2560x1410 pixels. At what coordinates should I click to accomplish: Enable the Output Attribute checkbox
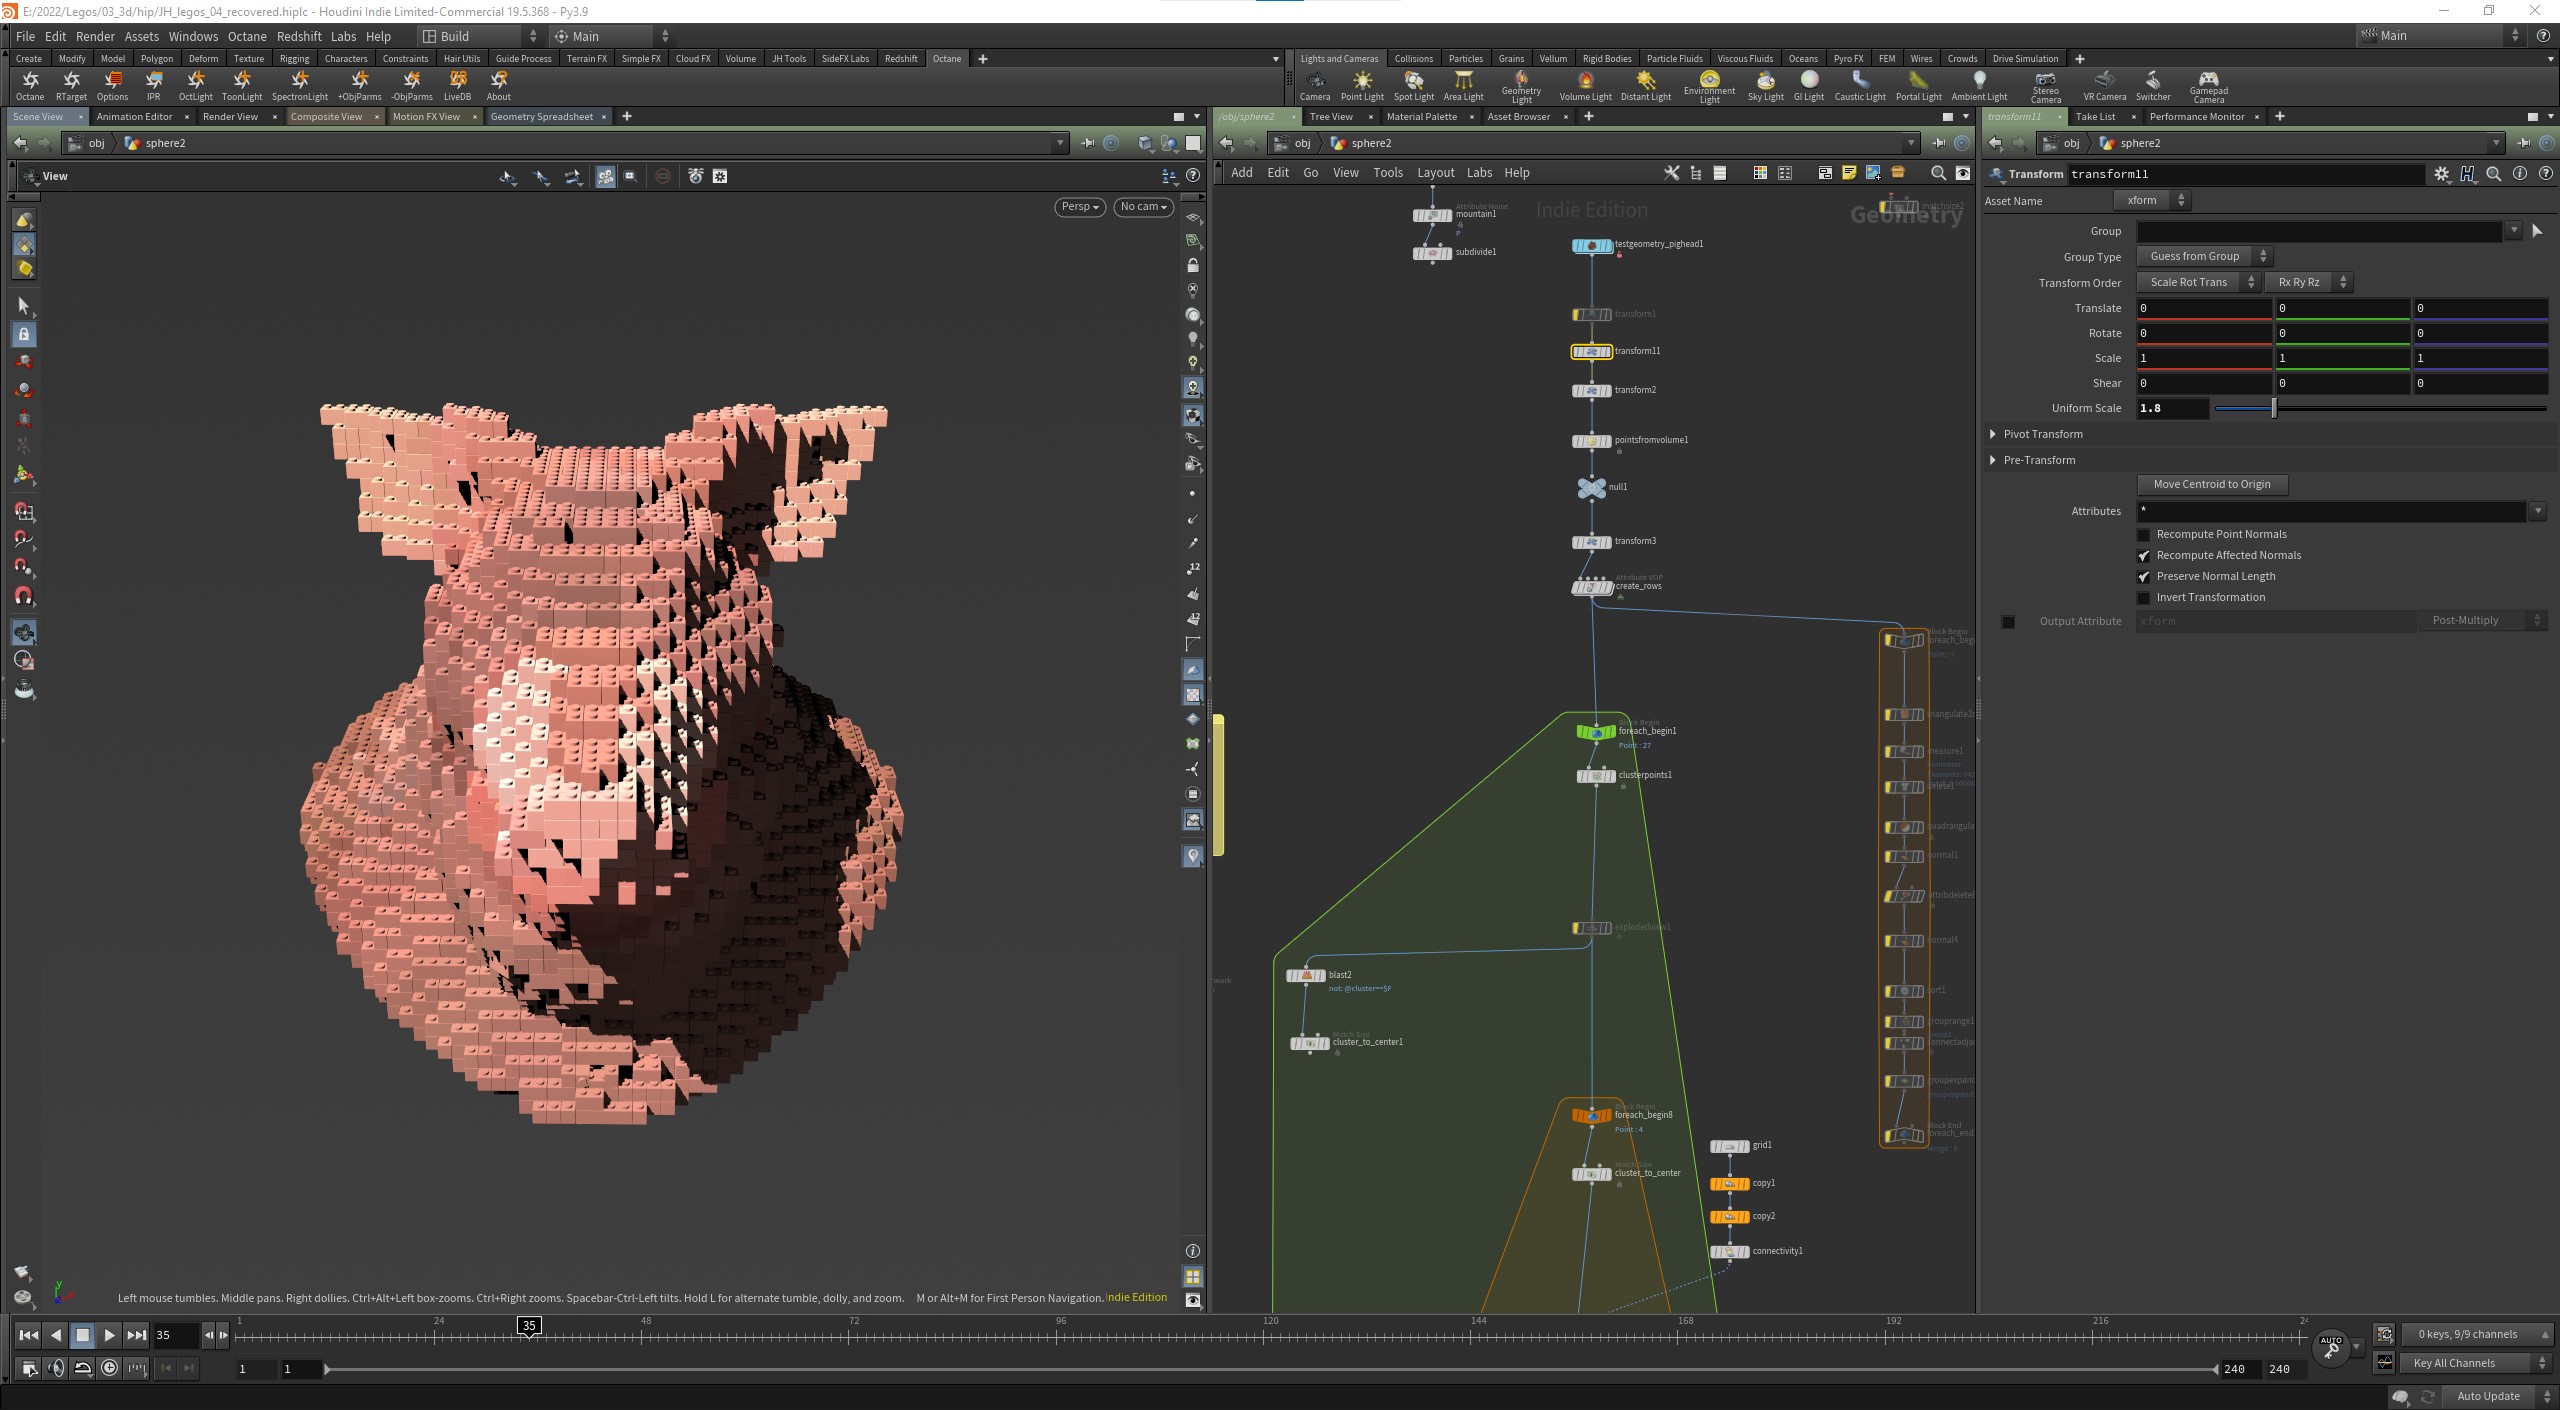2008,622
